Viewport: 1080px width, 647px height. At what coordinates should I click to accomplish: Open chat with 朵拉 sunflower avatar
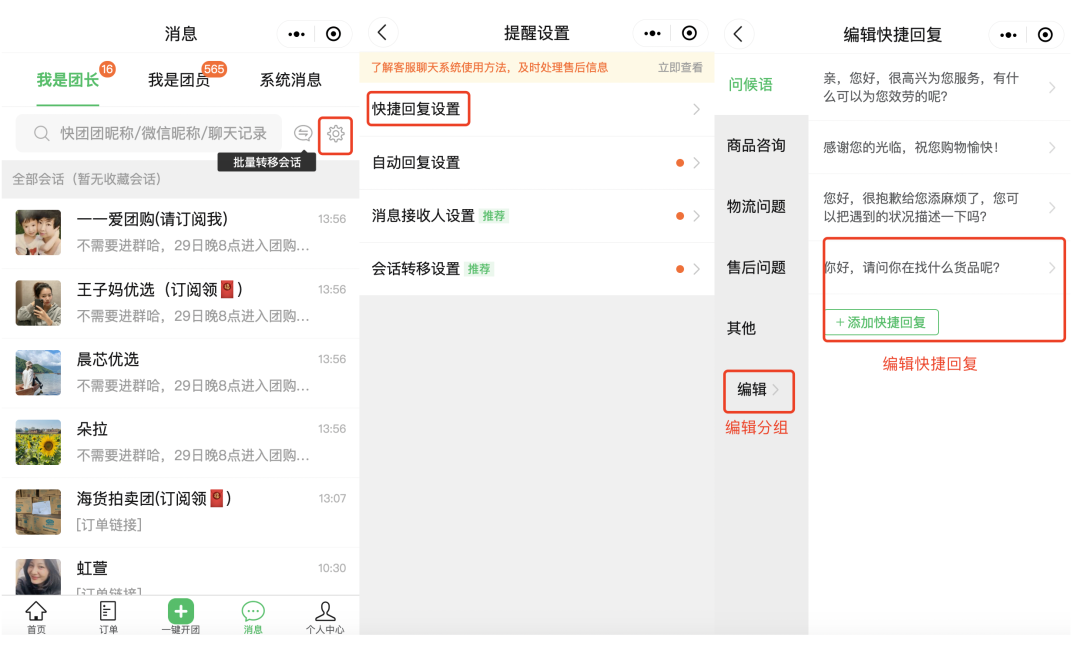click(x=180, y=441)
